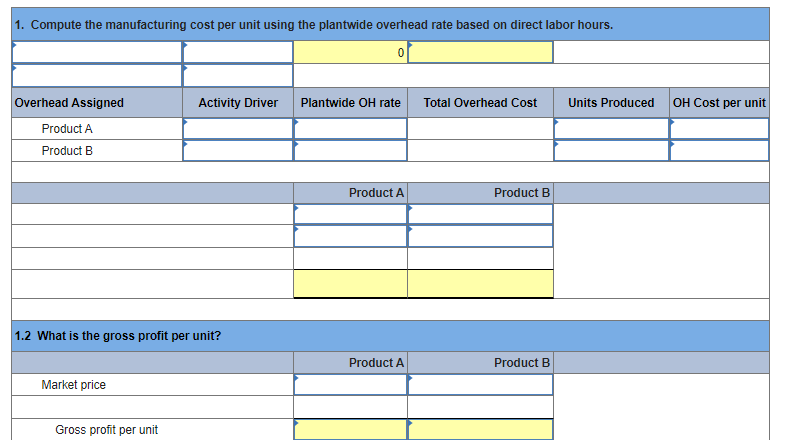Select Product A Units Produced cell

[611, 129]
